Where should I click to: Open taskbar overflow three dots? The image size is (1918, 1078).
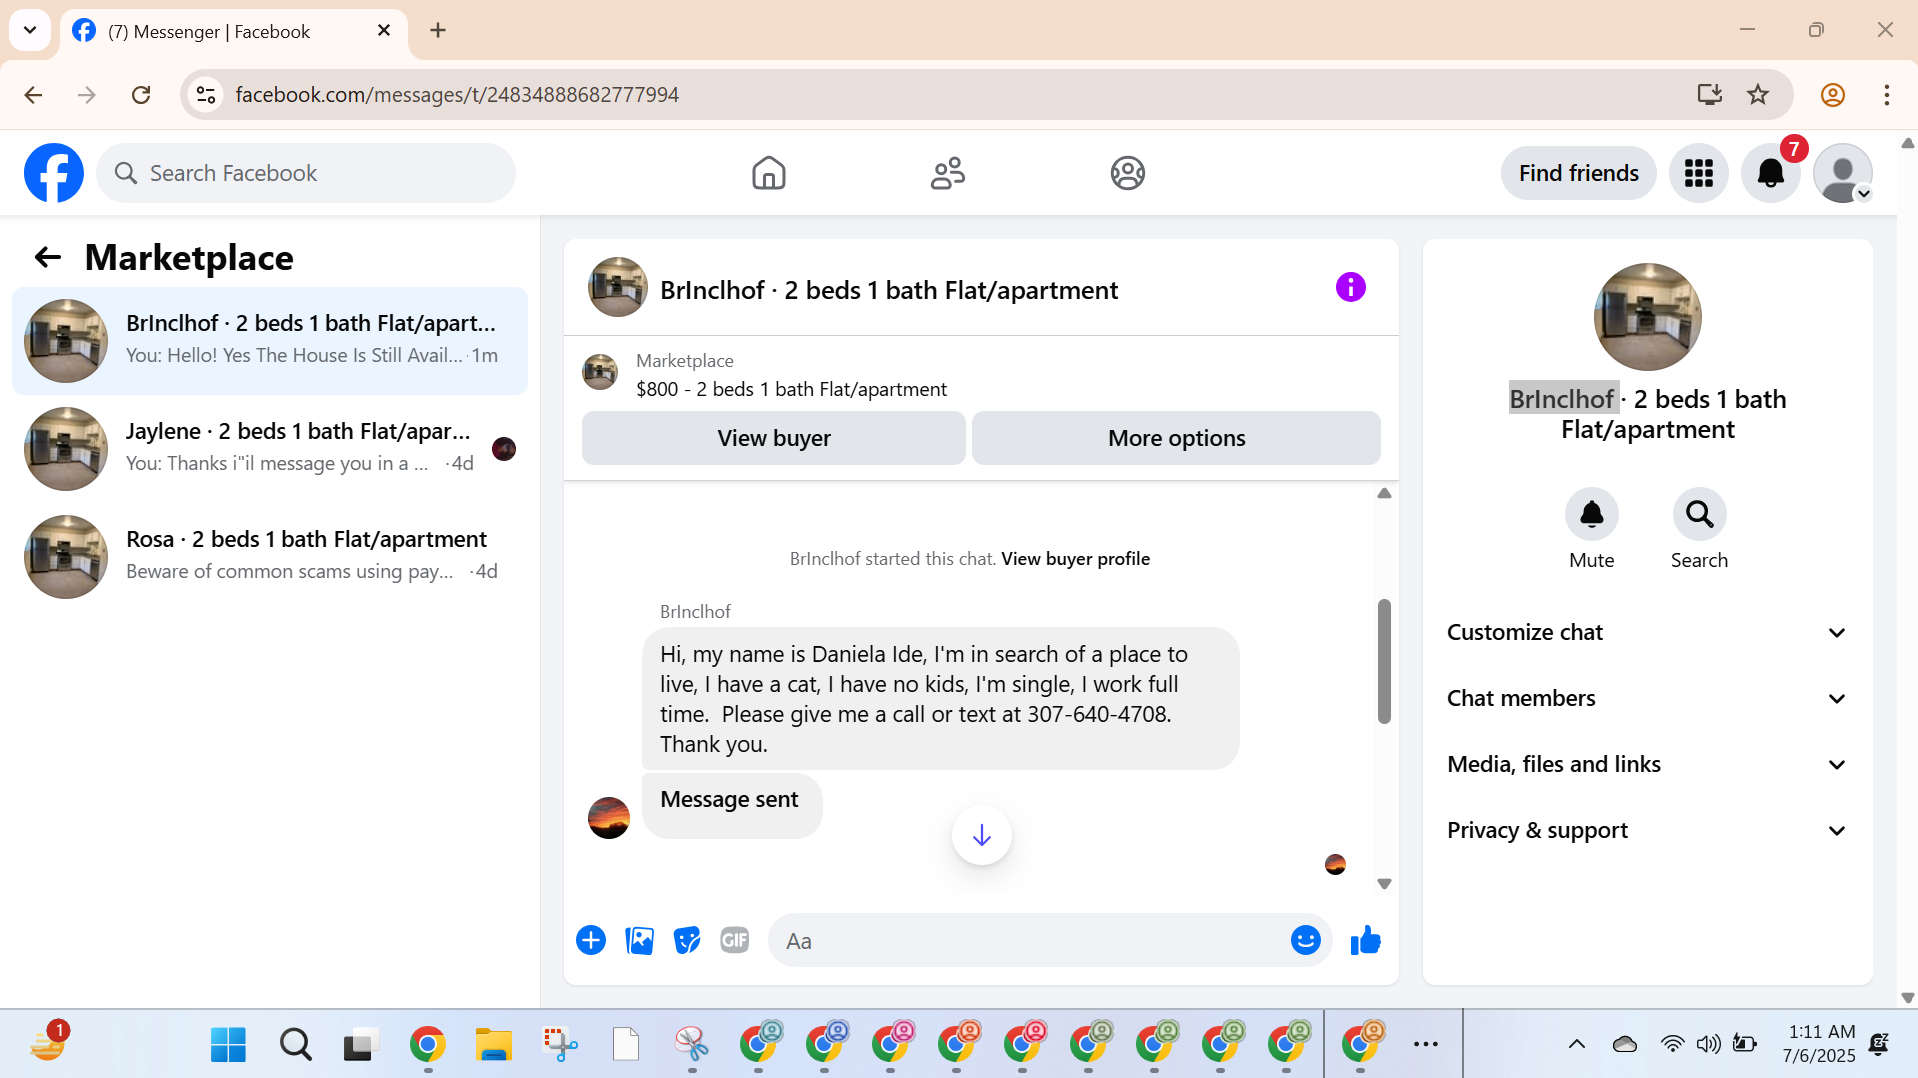click(x=1425, y=1044)
